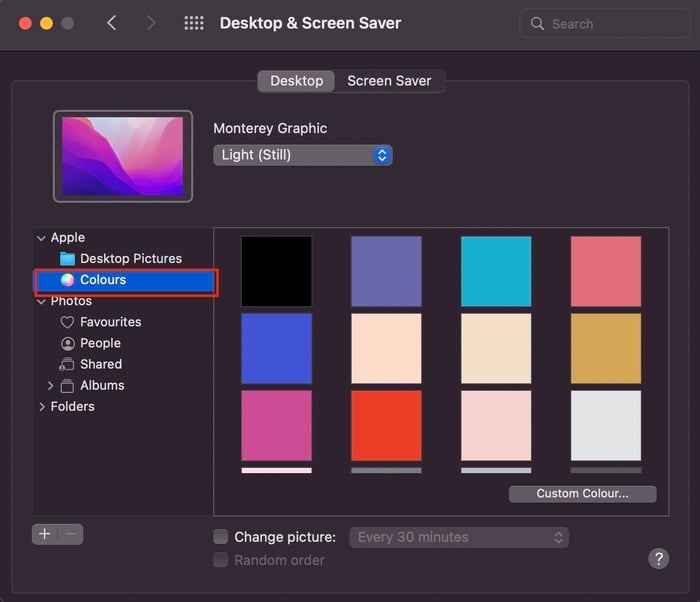This screenshot has height=602, width=700.
Task: Enable the Change picture checkbox
Action: (221, 536)
